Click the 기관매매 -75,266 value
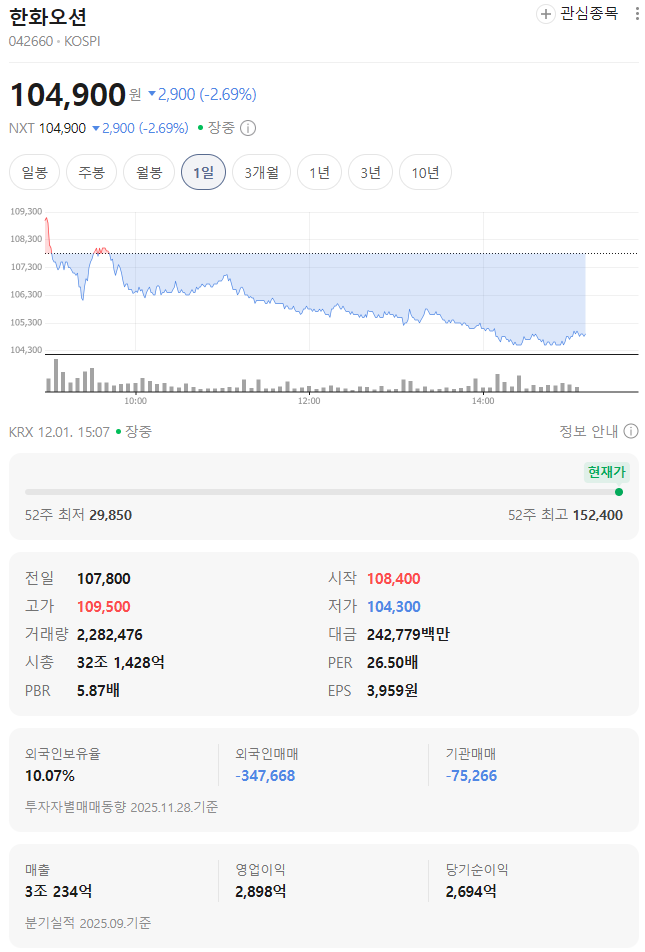The width and height of the screenshot is (645, 952). point(471,775)
